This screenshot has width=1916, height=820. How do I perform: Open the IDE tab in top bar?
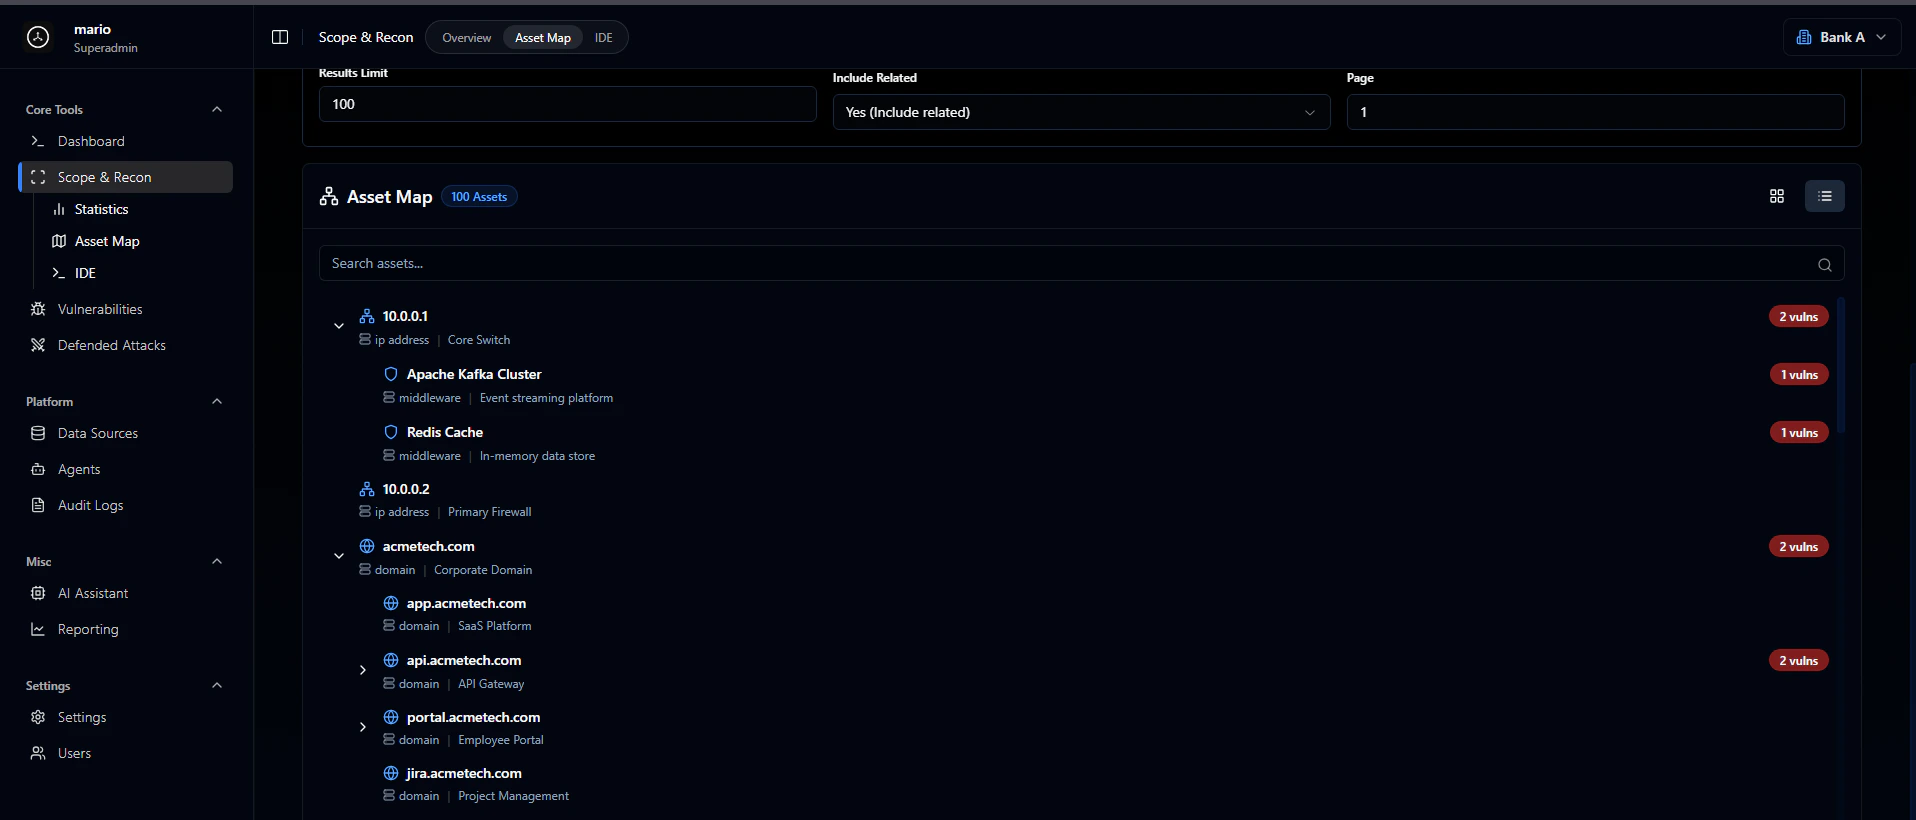(x=604, y=38)
